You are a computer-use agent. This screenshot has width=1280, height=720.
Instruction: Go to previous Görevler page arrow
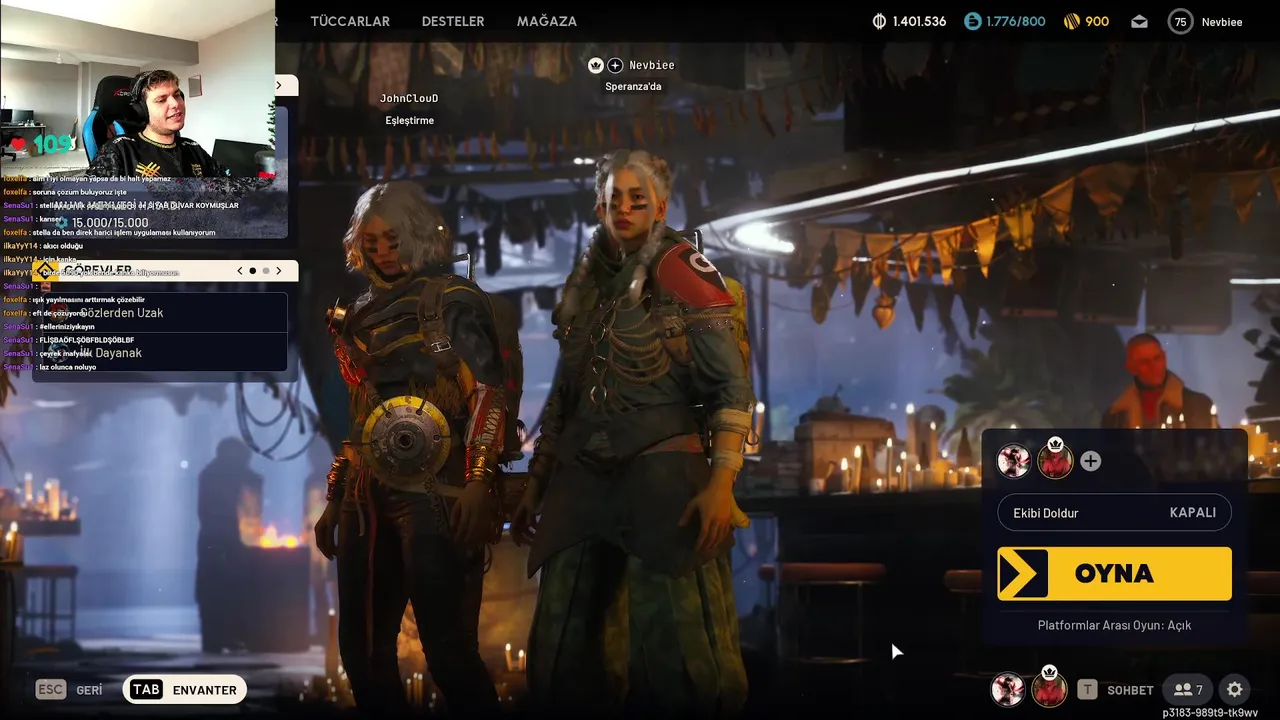(240, 271)
